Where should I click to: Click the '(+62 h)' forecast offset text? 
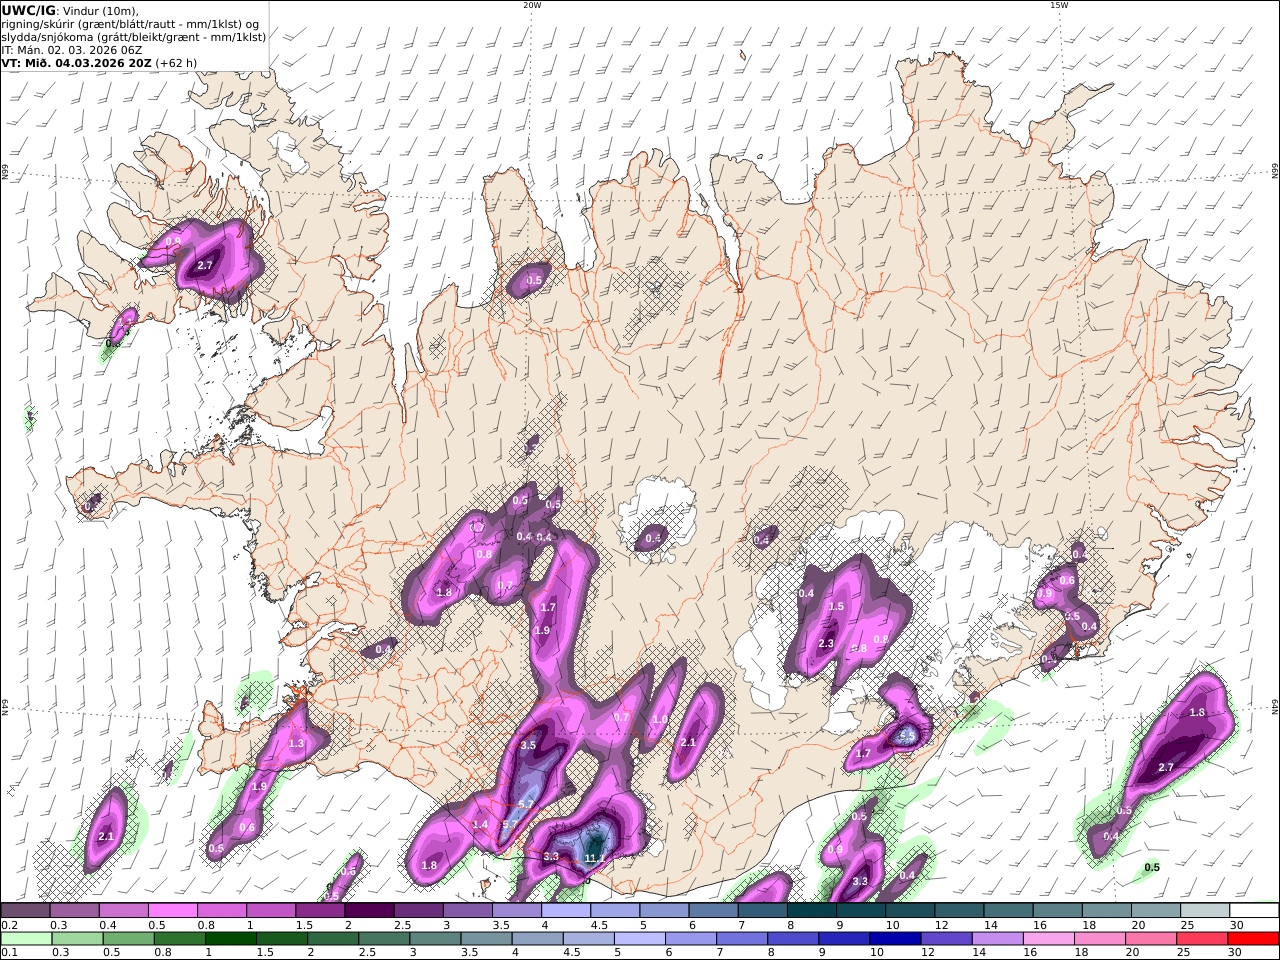[x=176, y=62]
